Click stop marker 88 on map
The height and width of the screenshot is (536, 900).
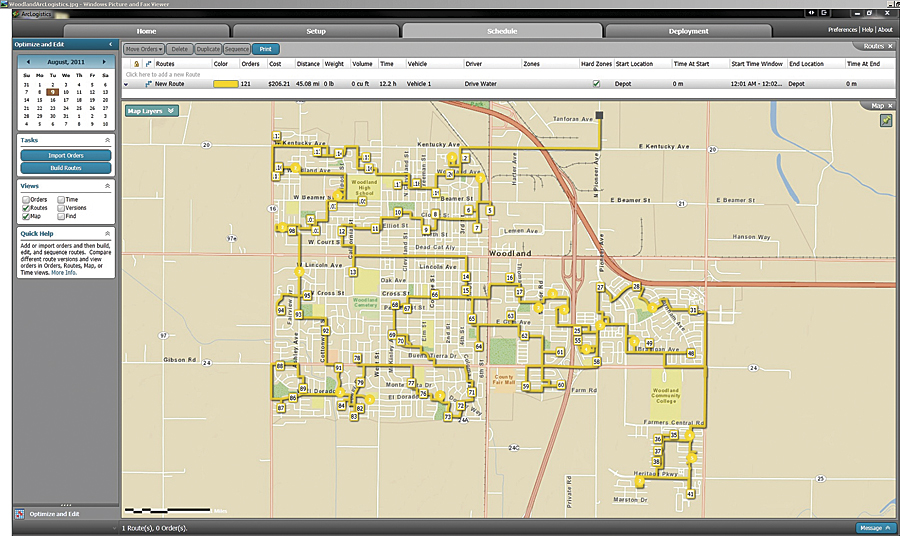point(280,366)
